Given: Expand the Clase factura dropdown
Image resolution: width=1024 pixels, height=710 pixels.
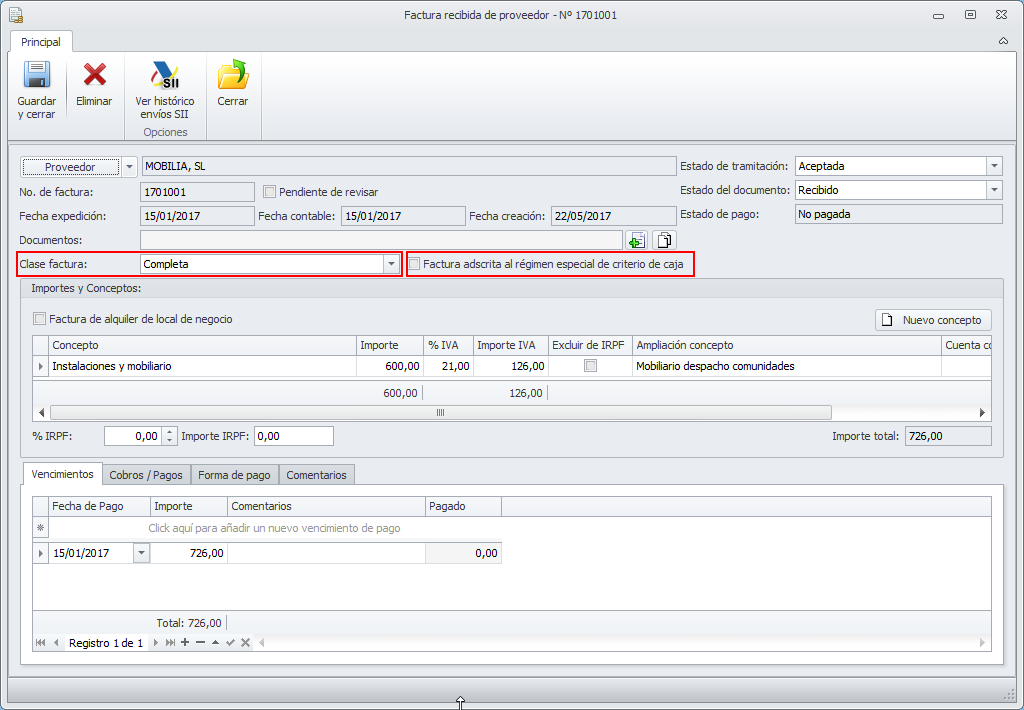Looking at the screenshot, I should [391, 264].
